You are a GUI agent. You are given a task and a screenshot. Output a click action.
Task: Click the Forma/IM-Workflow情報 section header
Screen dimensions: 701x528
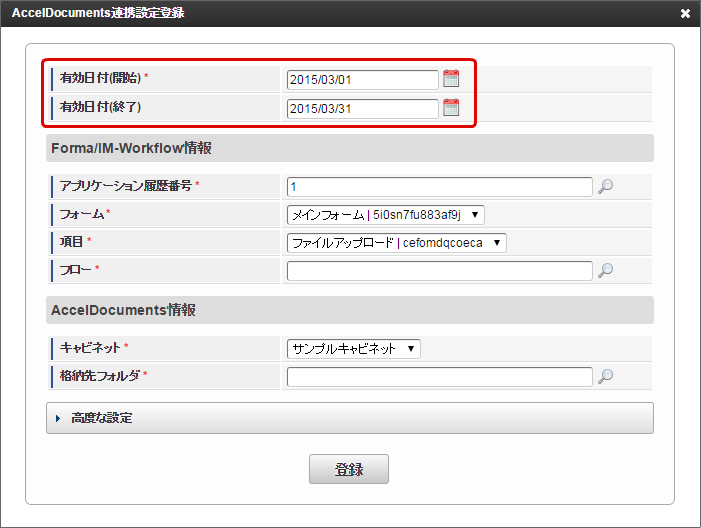click(x=350, y=148)
